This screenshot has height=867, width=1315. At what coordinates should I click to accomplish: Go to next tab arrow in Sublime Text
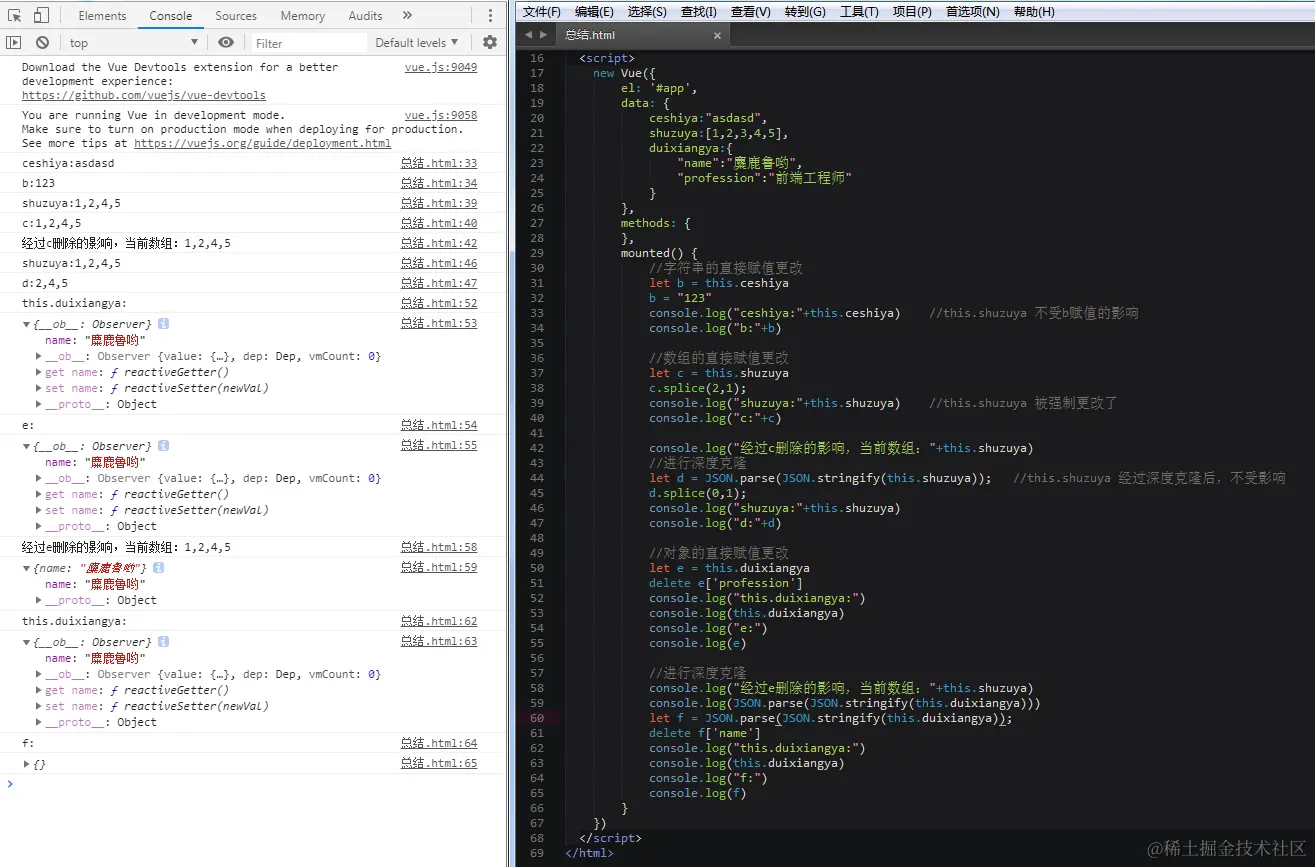(543, 34)
